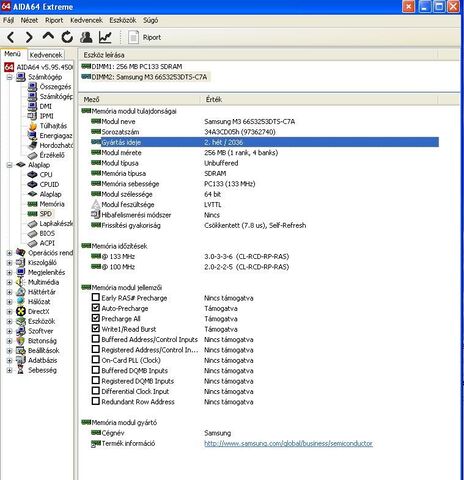
Task: Expand the Eszközök tree node
Action: coord(9,321)
